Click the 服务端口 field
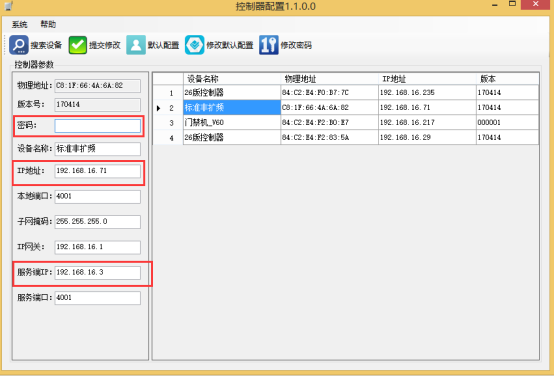 pos(98,298)
